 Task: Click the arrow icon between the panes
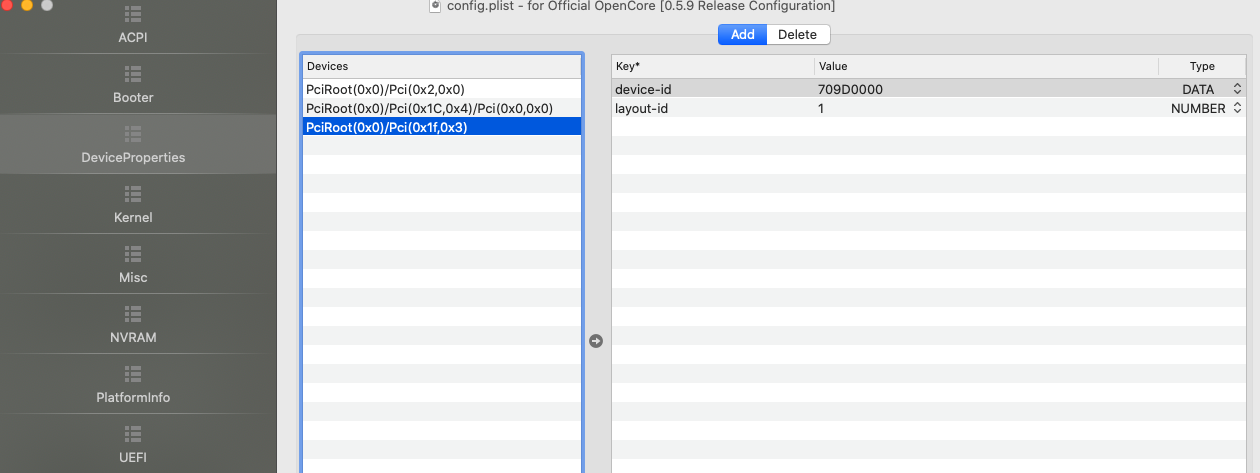pyautogui.click(x=596, y=341)
